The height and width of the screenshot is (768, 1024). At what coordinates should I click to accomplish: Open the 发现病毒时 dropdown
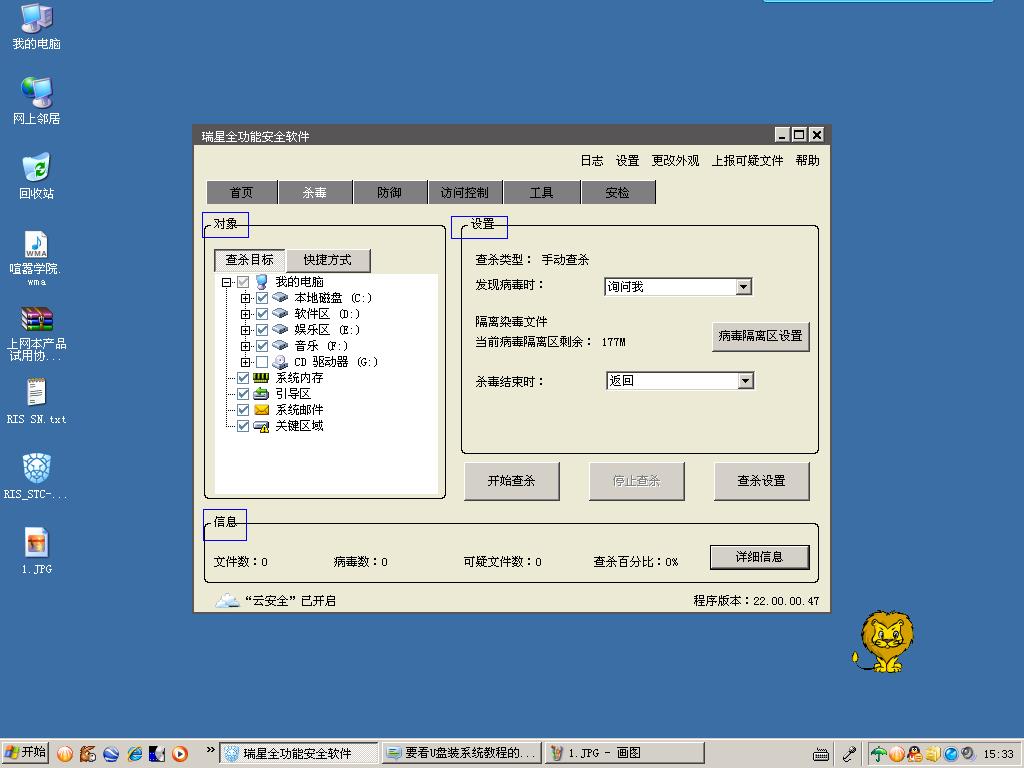(743, 287)
